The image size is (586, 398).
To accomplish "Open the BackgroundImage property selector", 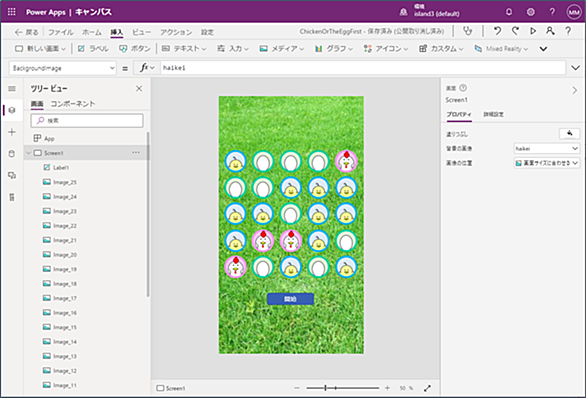I will pos(62,68).
